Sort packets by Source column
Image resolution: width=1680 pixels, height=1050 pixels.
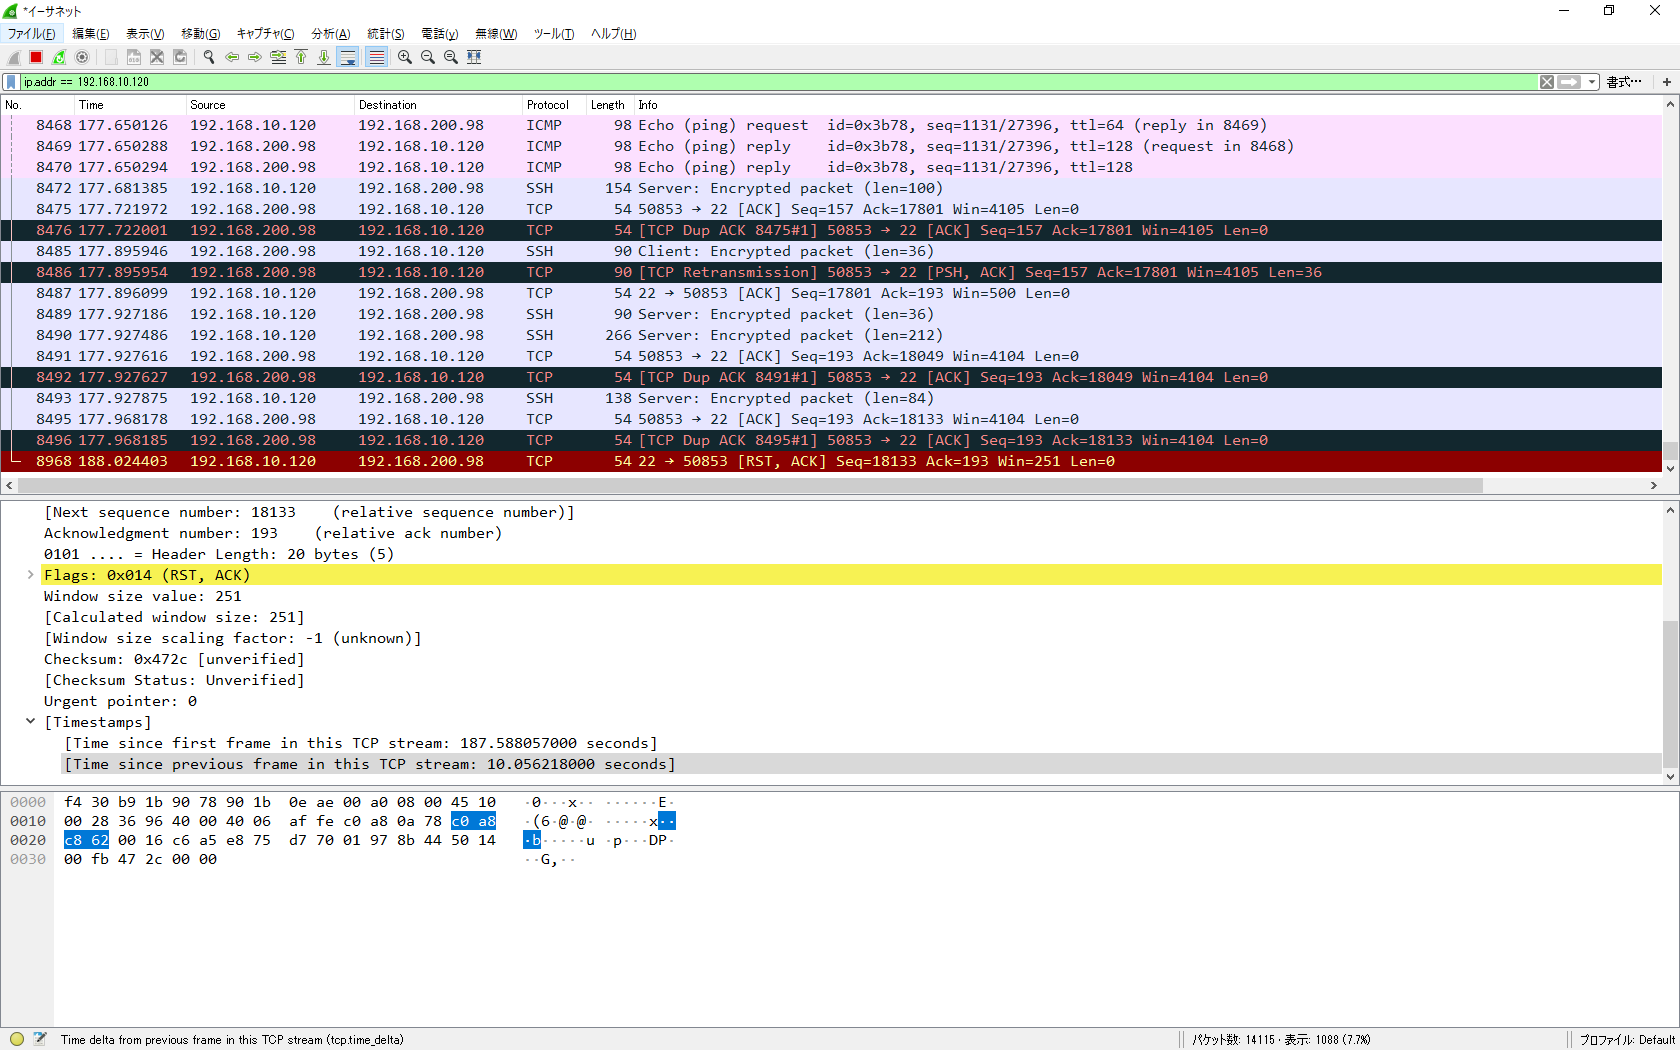click(x=270, y=105)
